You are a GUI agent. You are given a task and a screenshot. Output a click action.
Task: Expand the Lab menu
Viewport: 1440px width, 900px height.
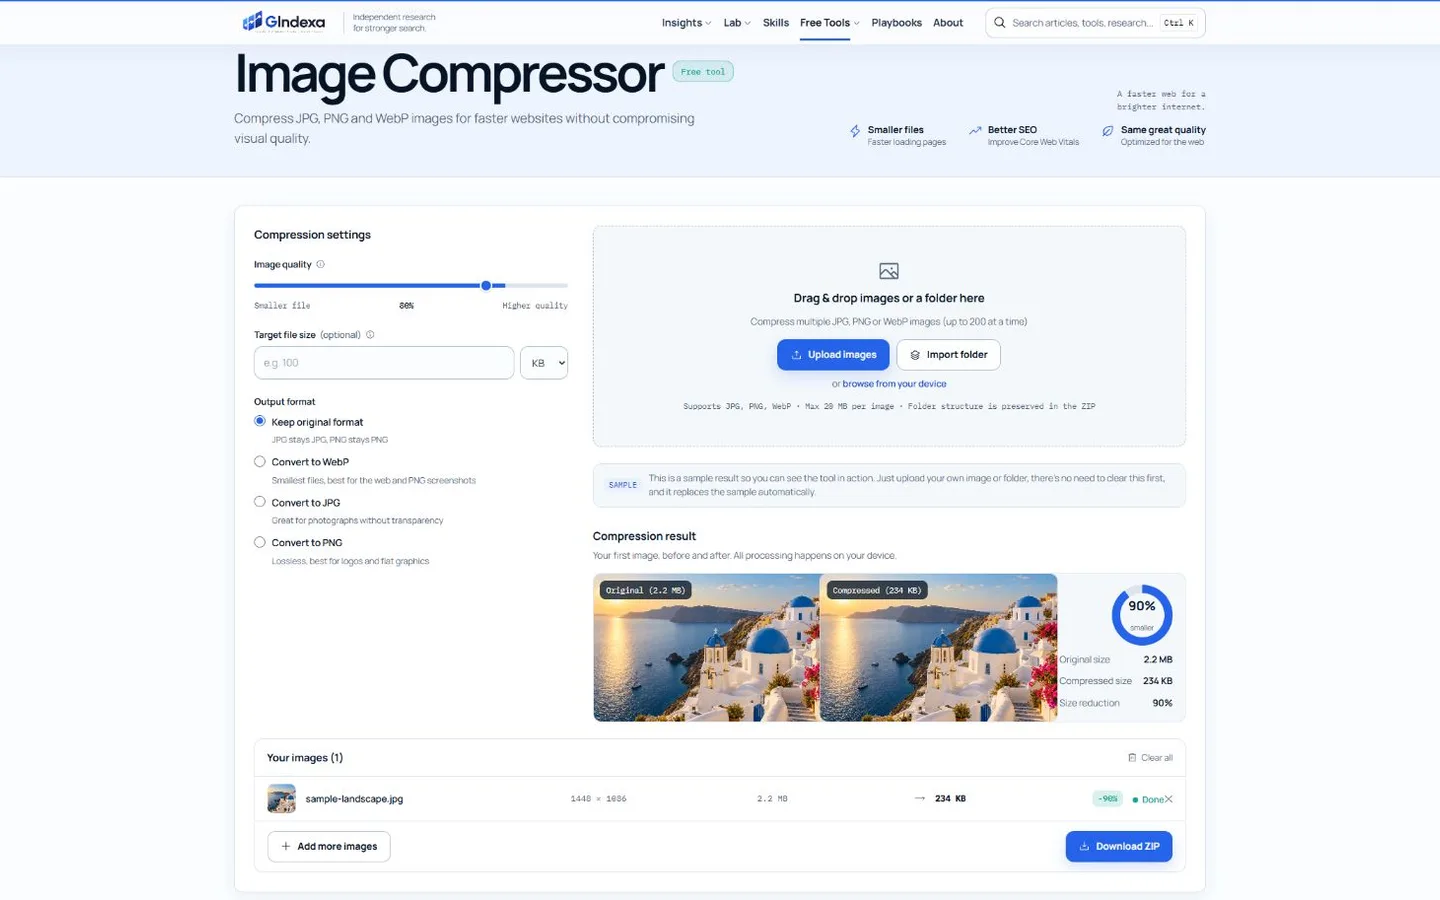(737, 23)
